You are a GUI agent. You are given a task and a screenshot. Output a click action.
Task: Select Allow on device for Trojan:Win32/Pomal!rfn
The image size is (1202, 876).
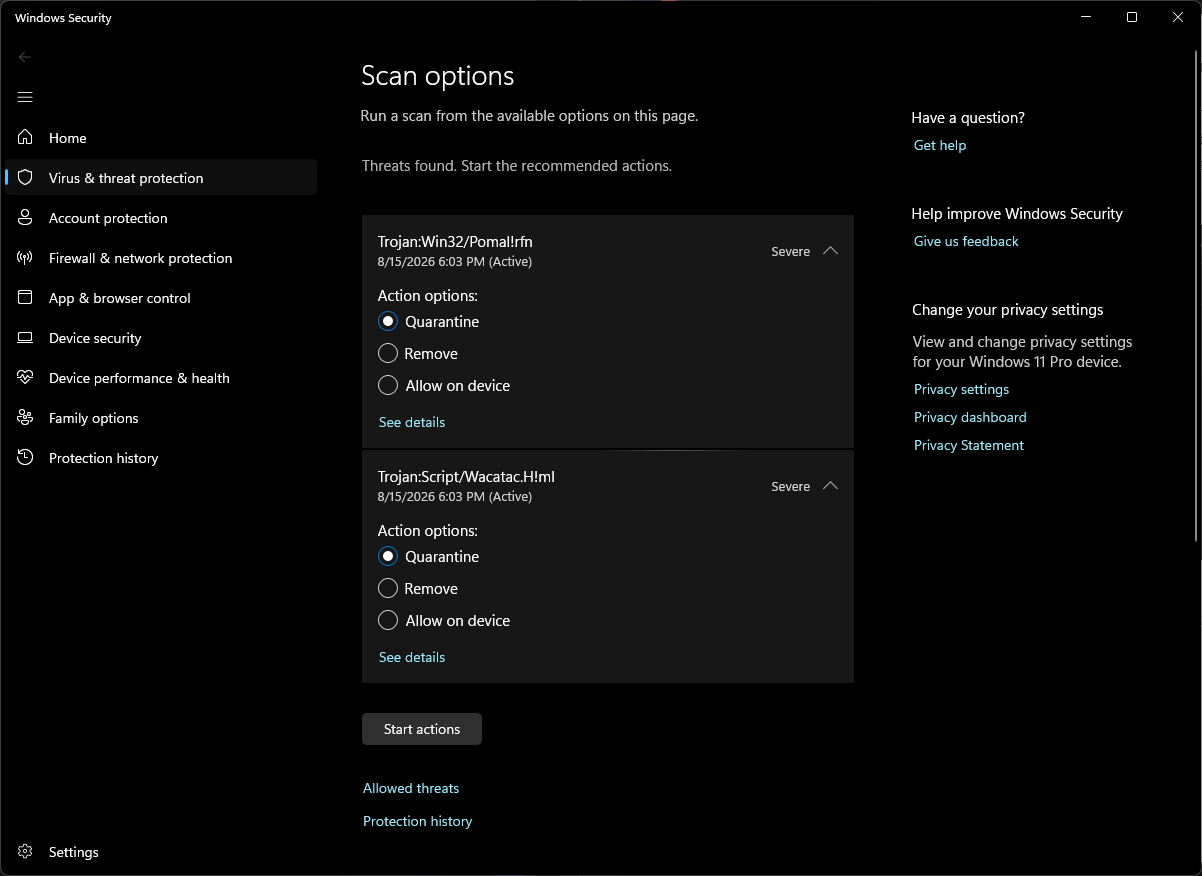coord(388,386)
